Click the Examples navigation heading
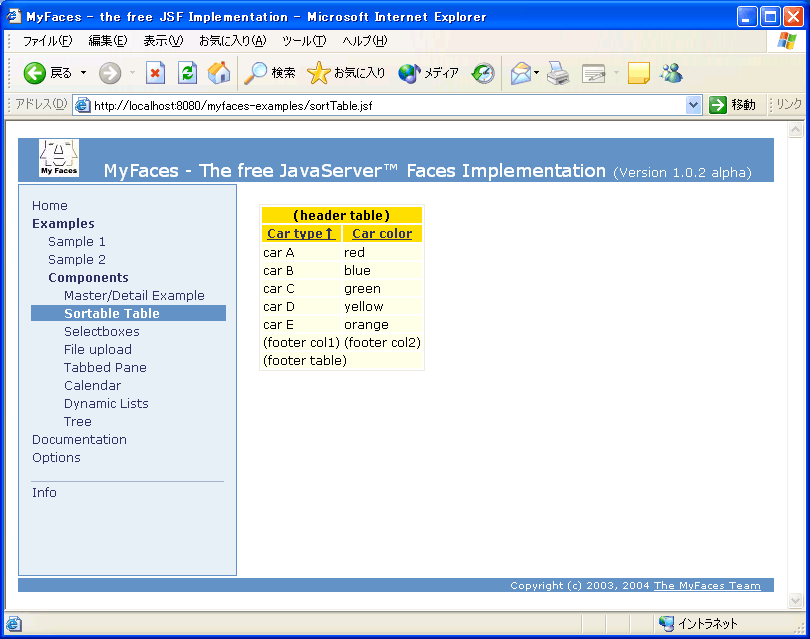The width and height of the screenshot is (810, 639). pyautogui.click(x=63, y=224)
